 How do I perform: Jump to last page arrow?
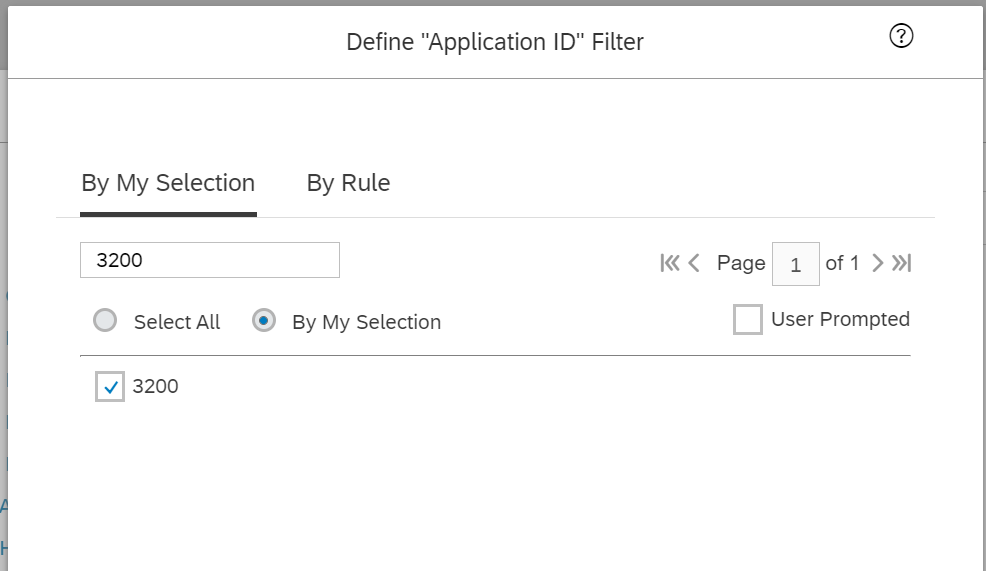click(901, 263)
